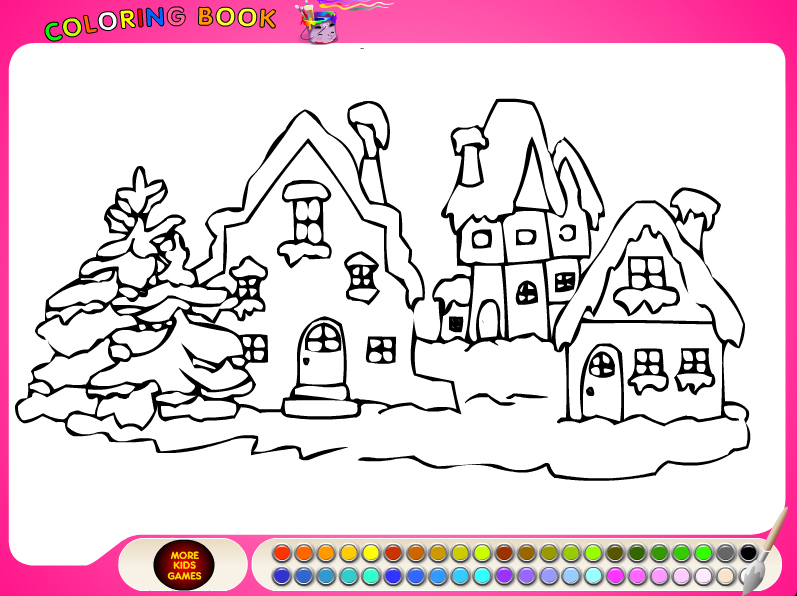Pick the aquamarine paint swatch

(371, 576)
